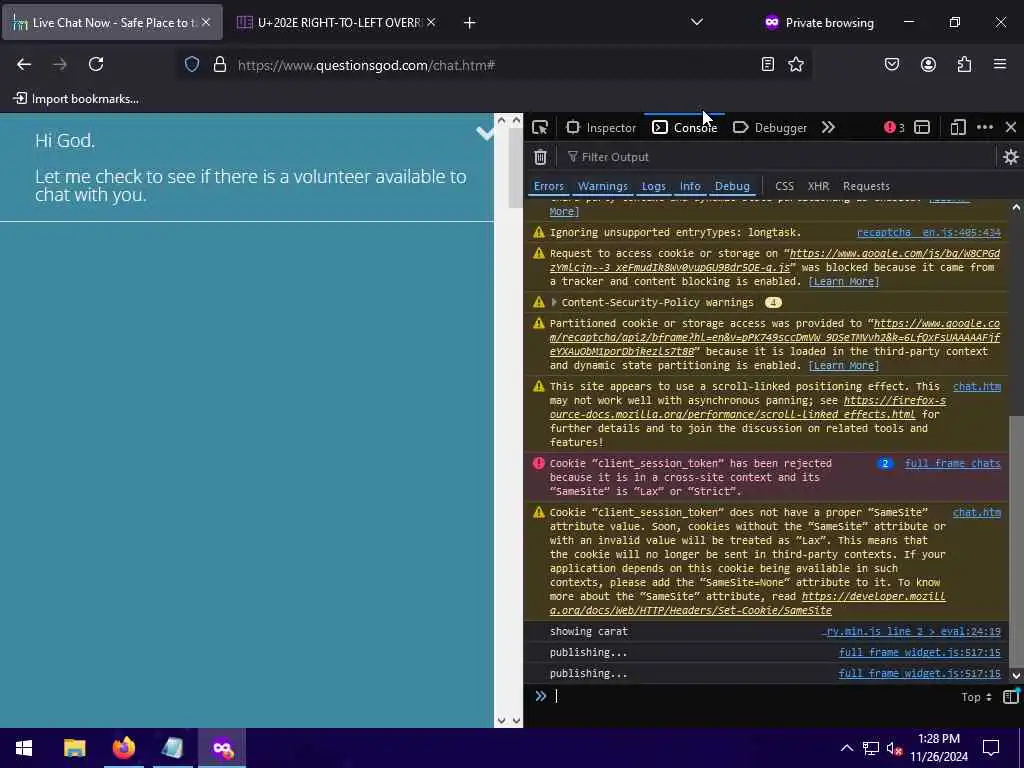1024x768 pixels.
Task: Open the Inspector panel tab
Action: click(x=601, y=127)
